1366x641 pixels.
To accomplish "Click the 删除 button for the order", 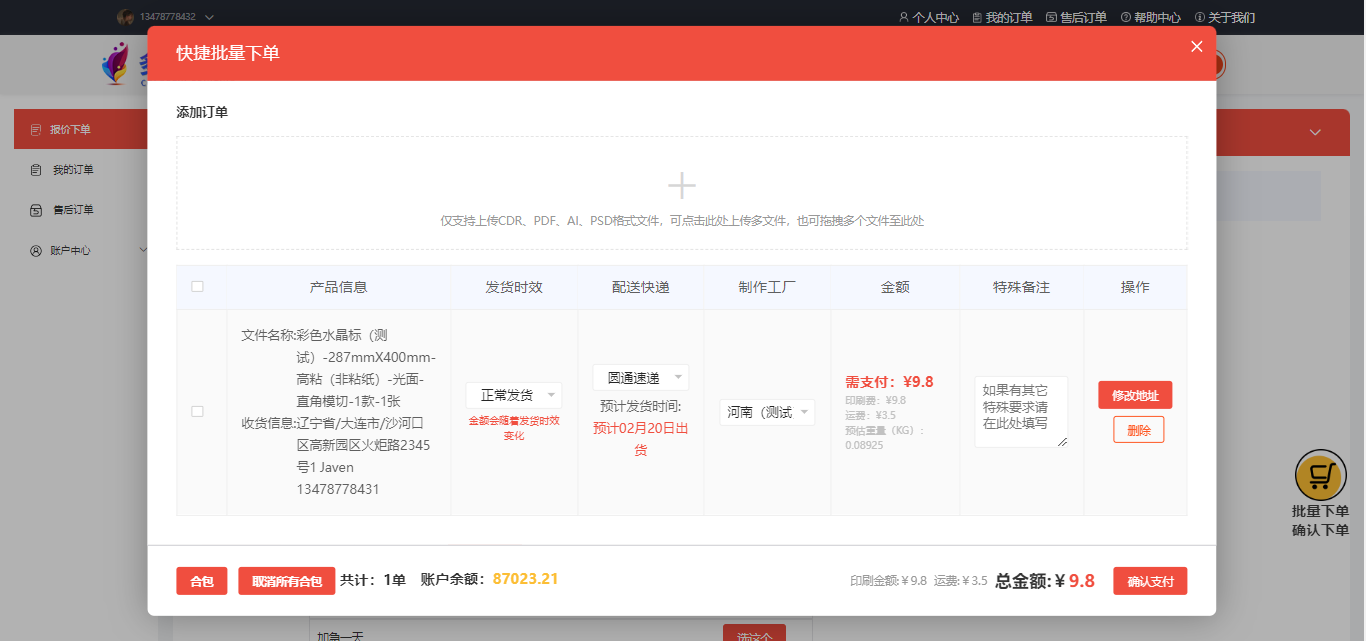I will pyautogui.click(x=1138, y=430).
